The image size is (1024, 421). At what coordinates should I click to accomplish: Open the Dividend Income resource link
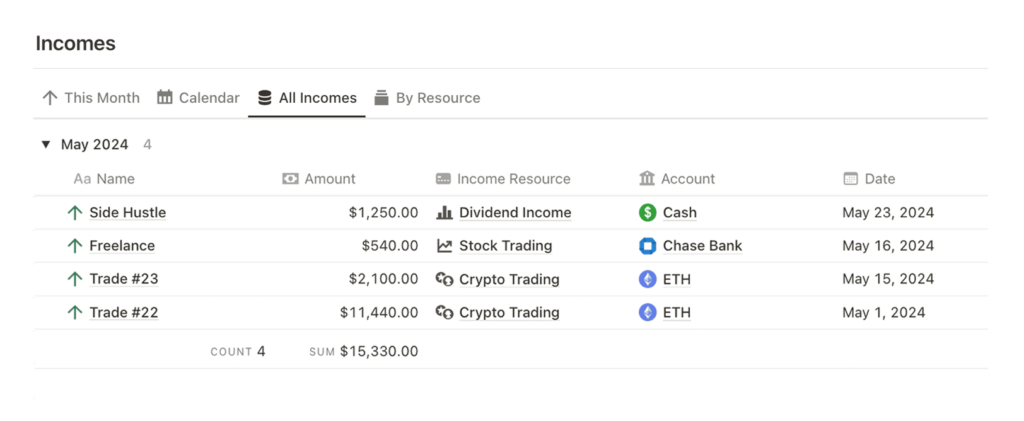515,213
